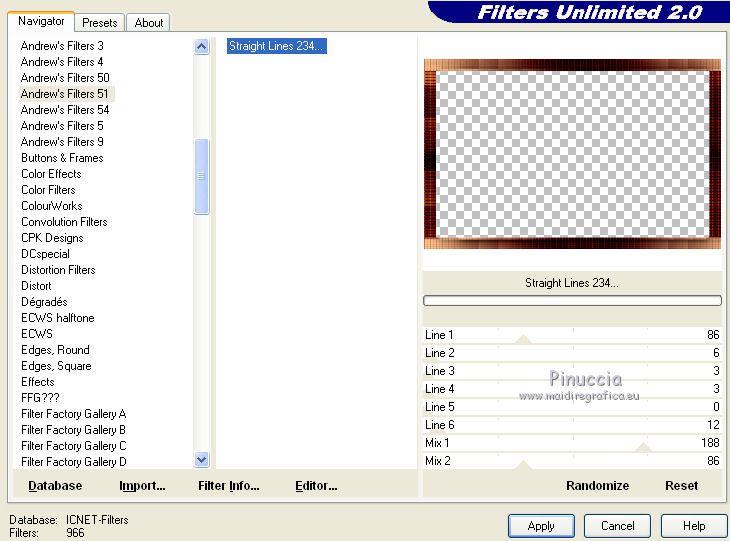The image size is (730, 541).
Task: Select the Effects category
Action: click(x=38, y=382)
